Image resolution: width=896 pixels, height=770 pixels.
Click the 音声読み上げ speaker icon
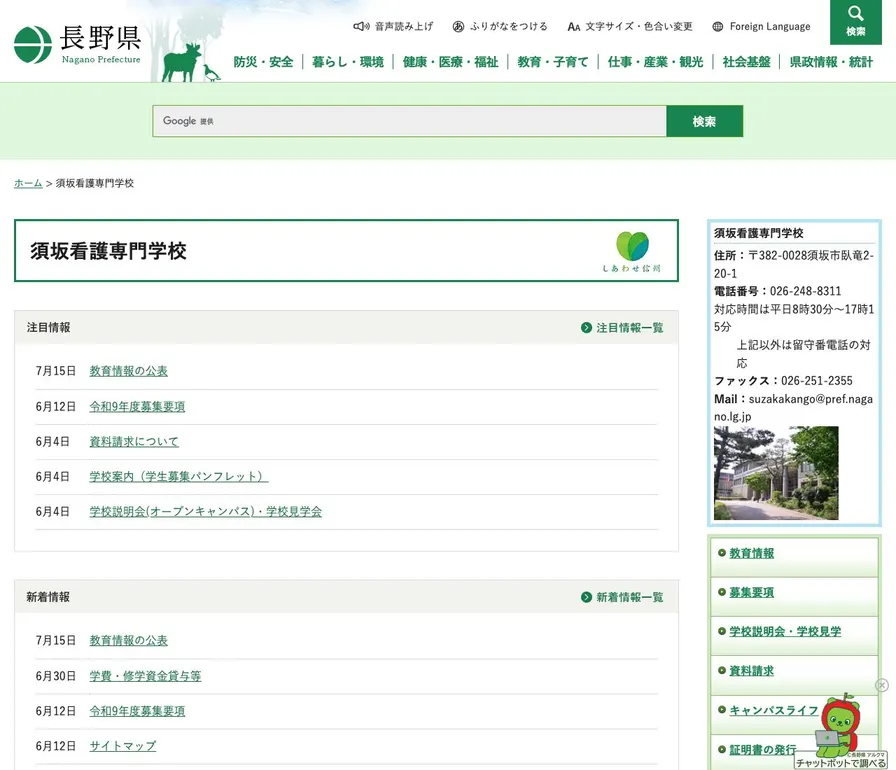[361, 26]
